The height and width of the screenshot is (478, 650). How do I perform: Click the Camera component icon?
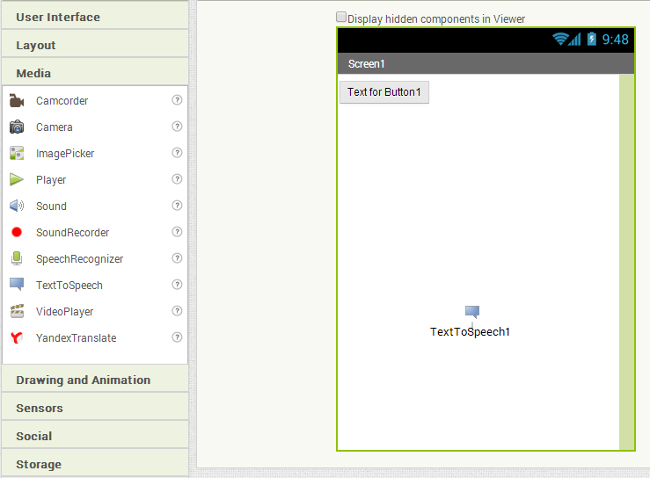[x=17, y=127]
